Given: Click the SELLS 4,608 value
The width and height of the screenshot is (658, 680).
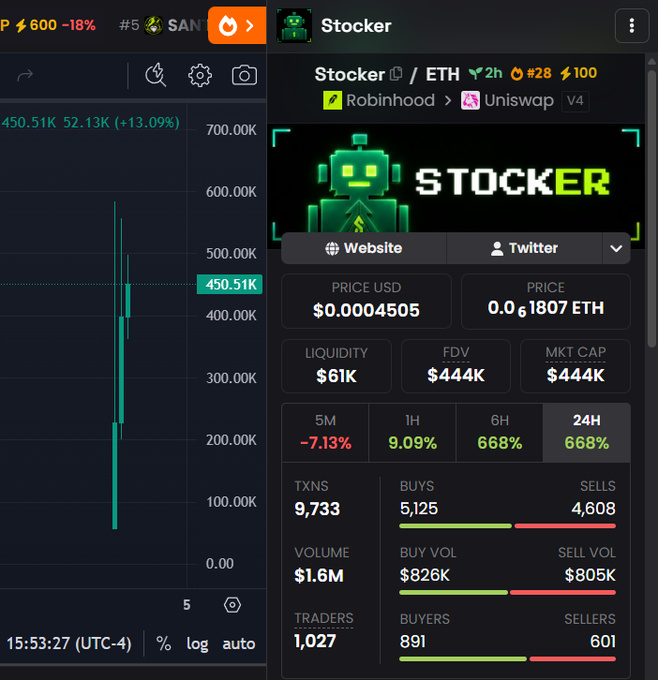Looking at the screenshot, I should click(593, 508).
